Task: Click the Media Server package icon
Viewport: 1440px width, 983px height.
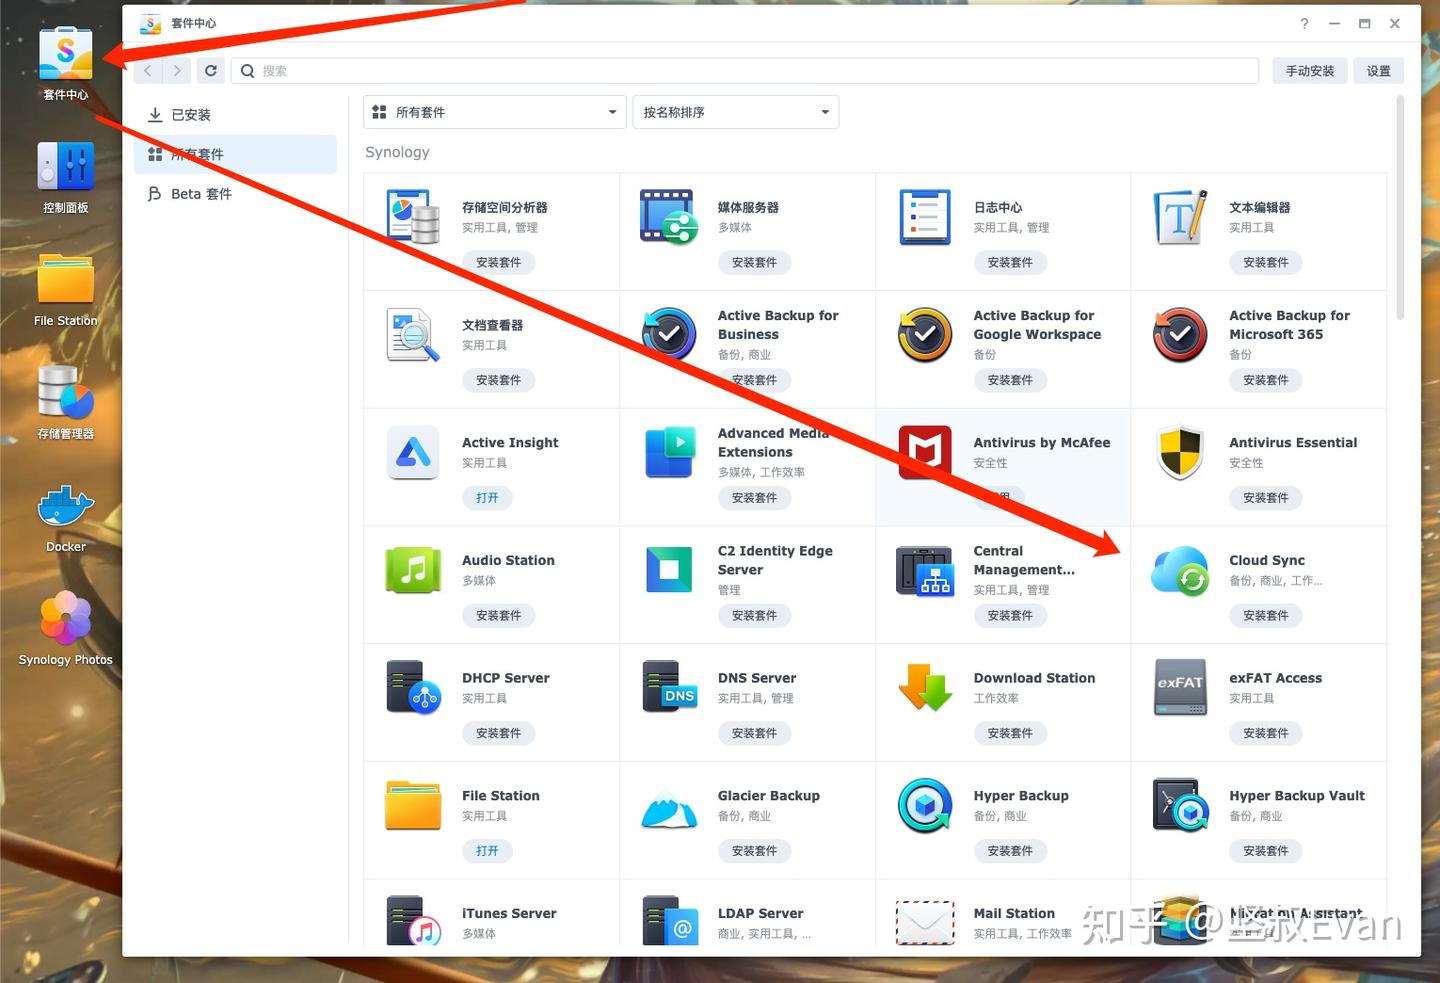Action: coord(669,217)
